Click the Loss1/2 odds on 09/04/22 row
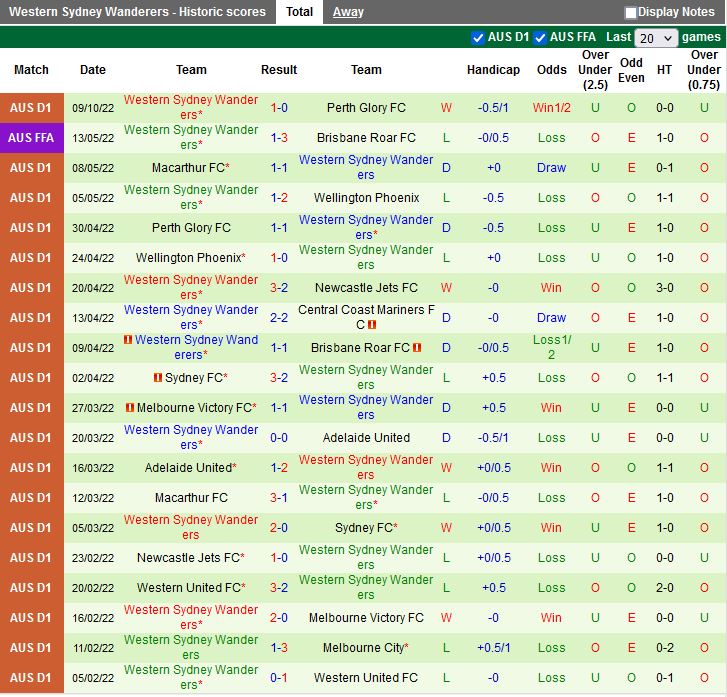 [x=551, y=347]
